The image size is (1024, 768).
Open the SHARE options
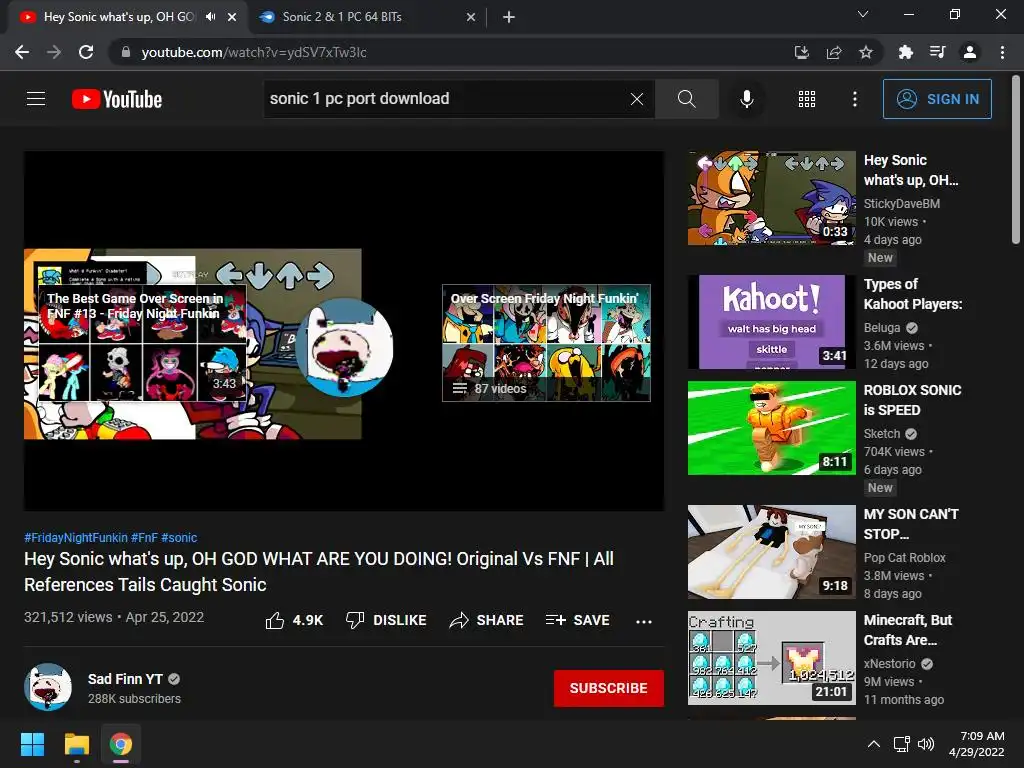(487, 620)
